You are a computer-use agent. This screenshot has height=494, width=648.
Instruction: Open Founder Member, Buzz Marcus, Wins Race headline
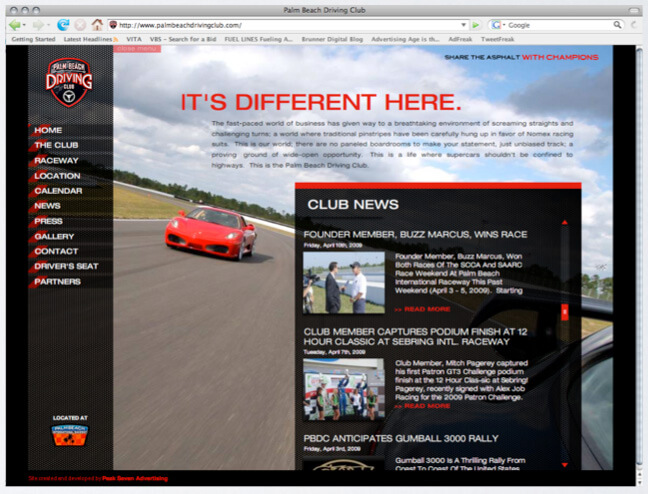pyautogui.click(x=415, y=234)
